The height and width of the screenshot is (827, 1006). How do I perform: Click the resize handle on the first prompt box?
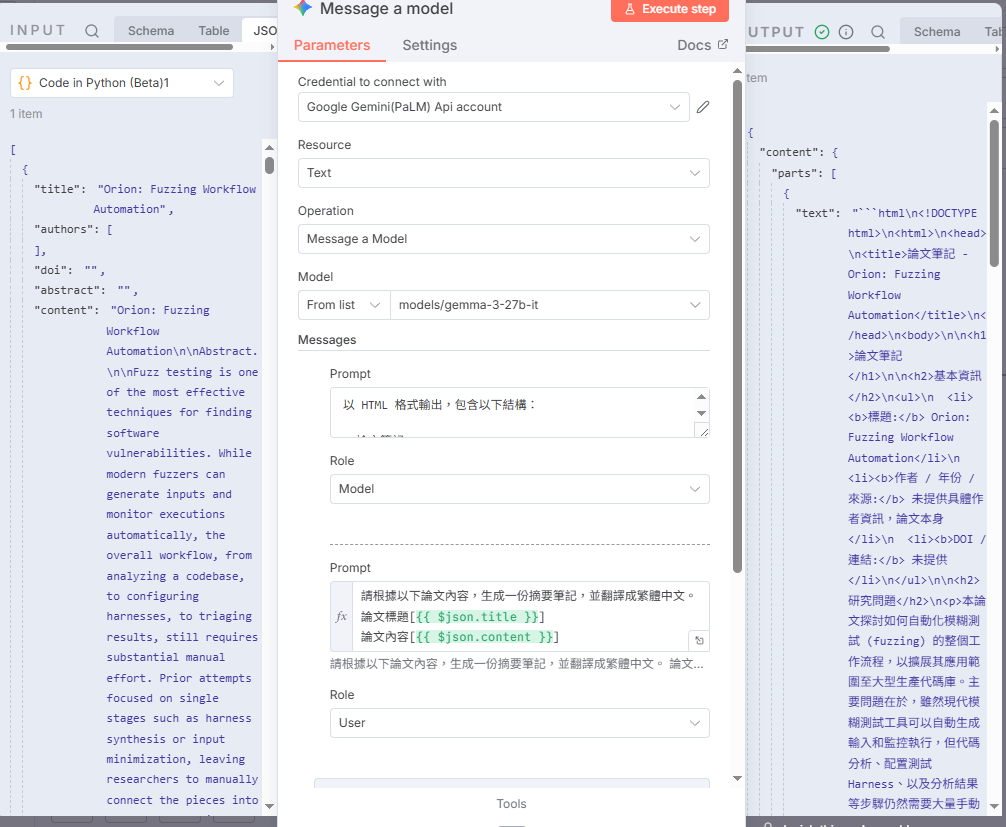pyautogui.click(x=704, y=431)
